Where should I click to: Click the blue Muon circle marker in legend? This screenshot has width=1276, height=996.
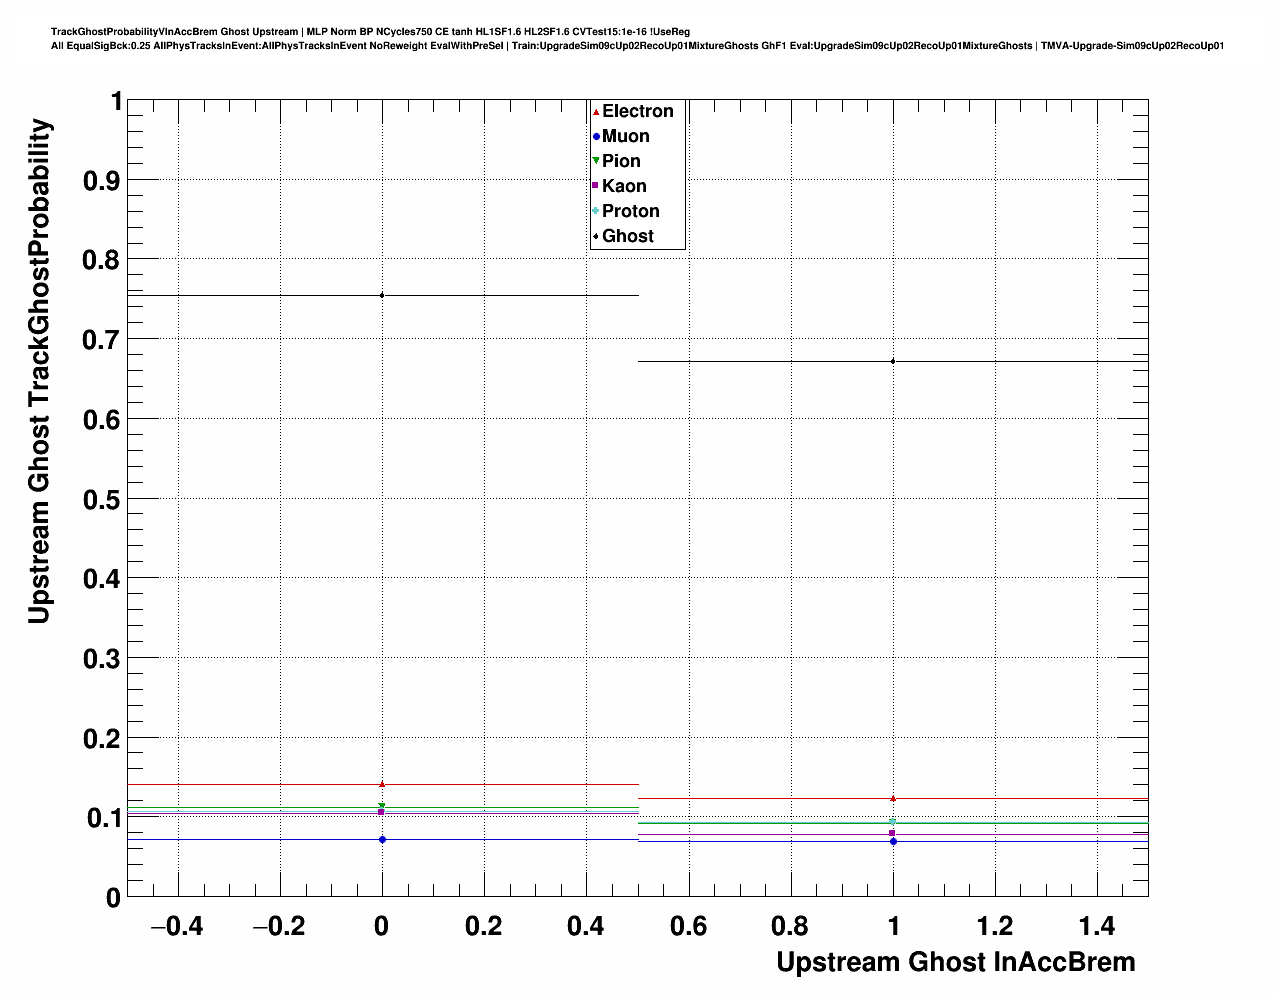tap(596, 137)
